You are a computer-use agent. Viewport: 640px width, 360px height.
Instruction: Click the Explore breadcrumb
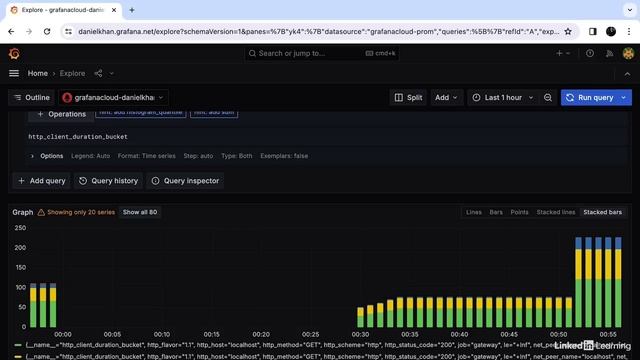coord(72,73)
